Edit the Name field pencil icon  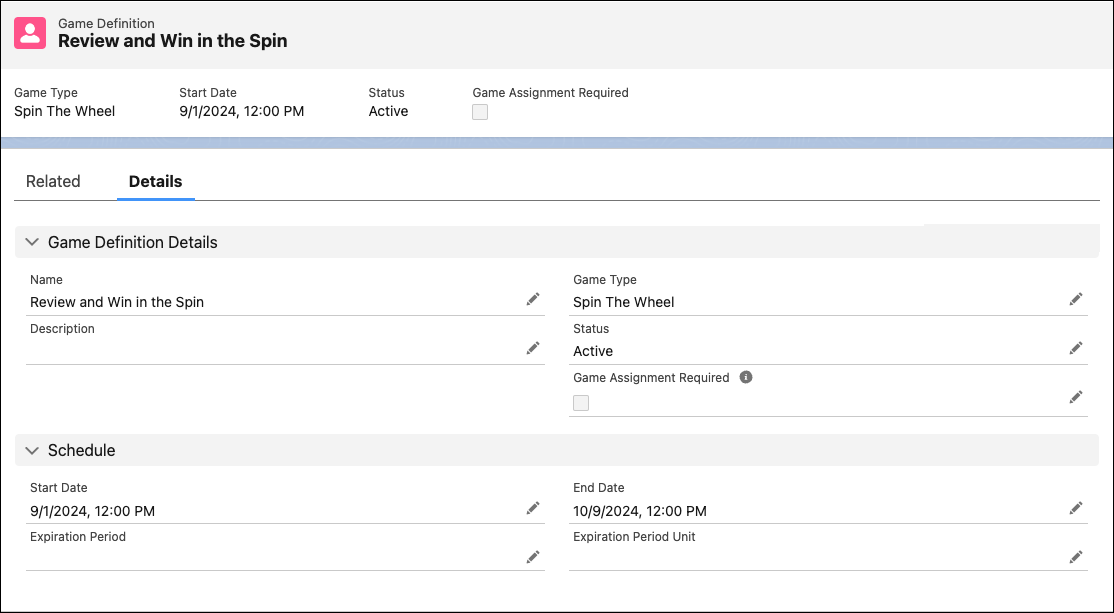coord(533,300)
